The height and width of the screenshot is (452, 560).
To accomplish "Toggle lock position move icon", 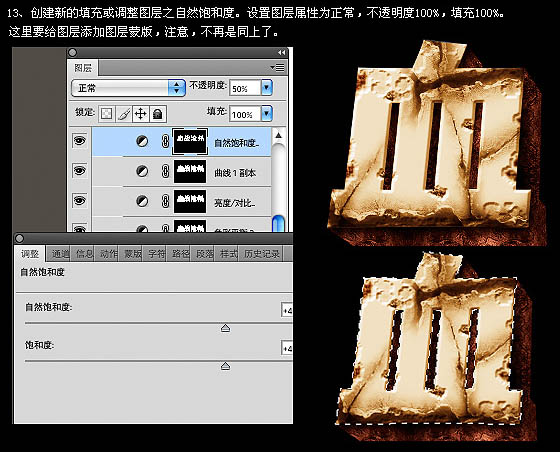I will click(140, 114).
